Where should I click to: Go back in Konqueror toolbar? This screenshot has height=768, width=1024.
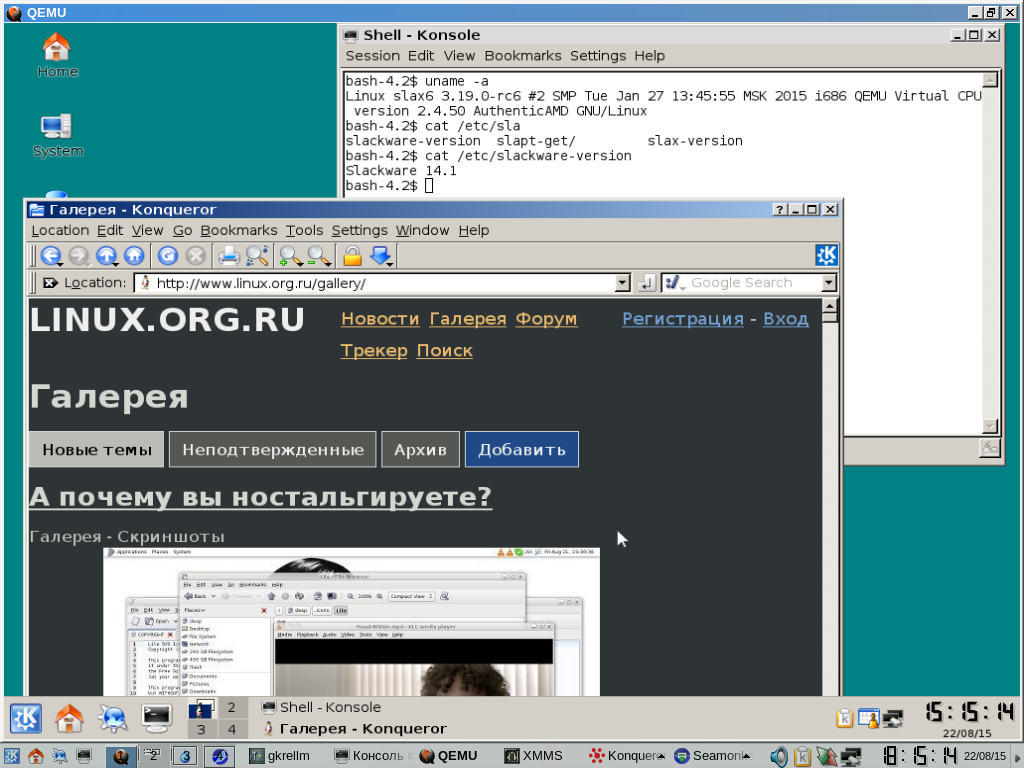[51, 256]
